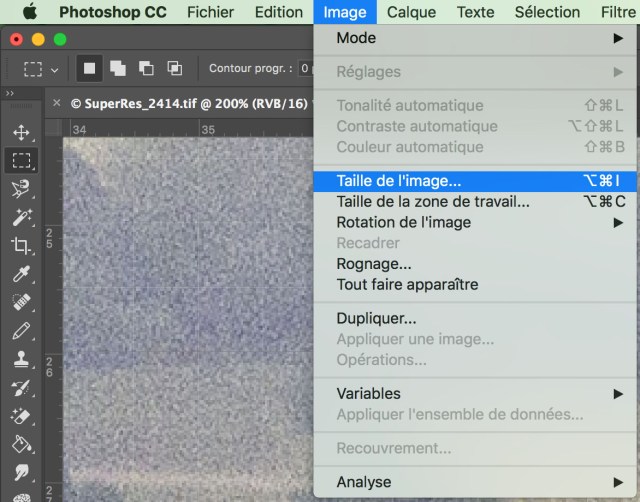Select the Paint Bucket tool
Screen dimensions: 640x502
21,443
